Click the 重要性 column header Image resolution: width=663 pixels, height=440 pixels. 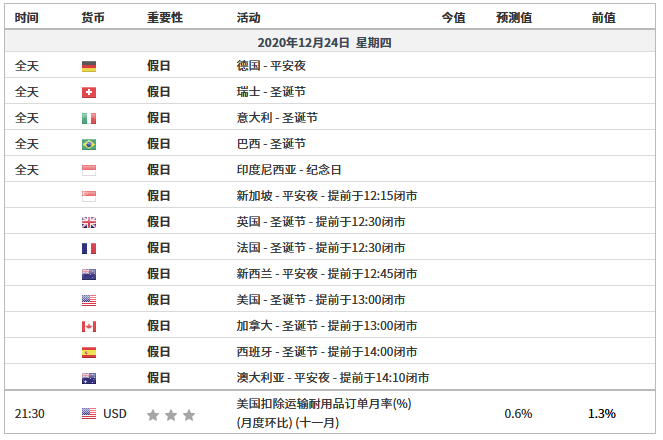tap(165, 18)
